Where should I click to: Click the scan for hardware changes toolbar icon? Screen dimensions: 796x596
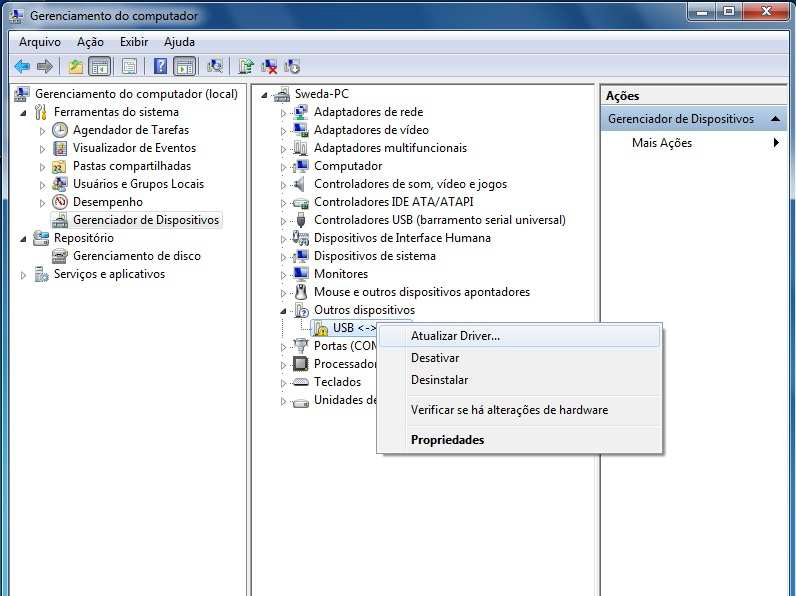click(x=214, y=66)
